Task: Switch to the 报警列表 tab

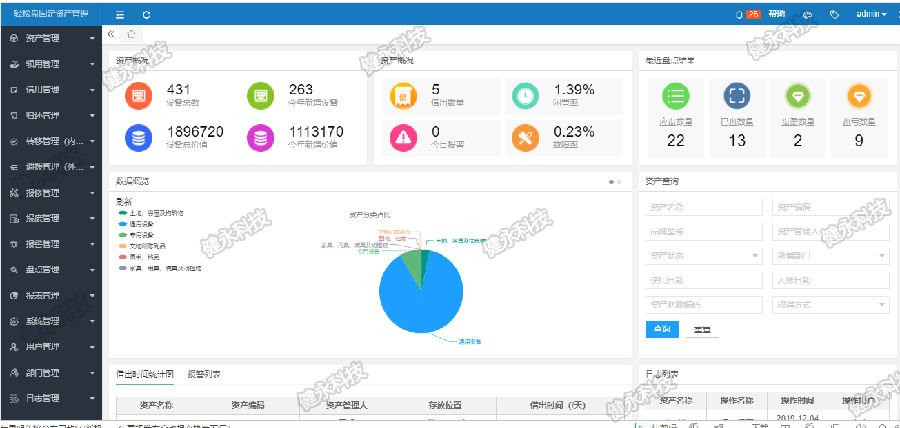Action: 204,374
